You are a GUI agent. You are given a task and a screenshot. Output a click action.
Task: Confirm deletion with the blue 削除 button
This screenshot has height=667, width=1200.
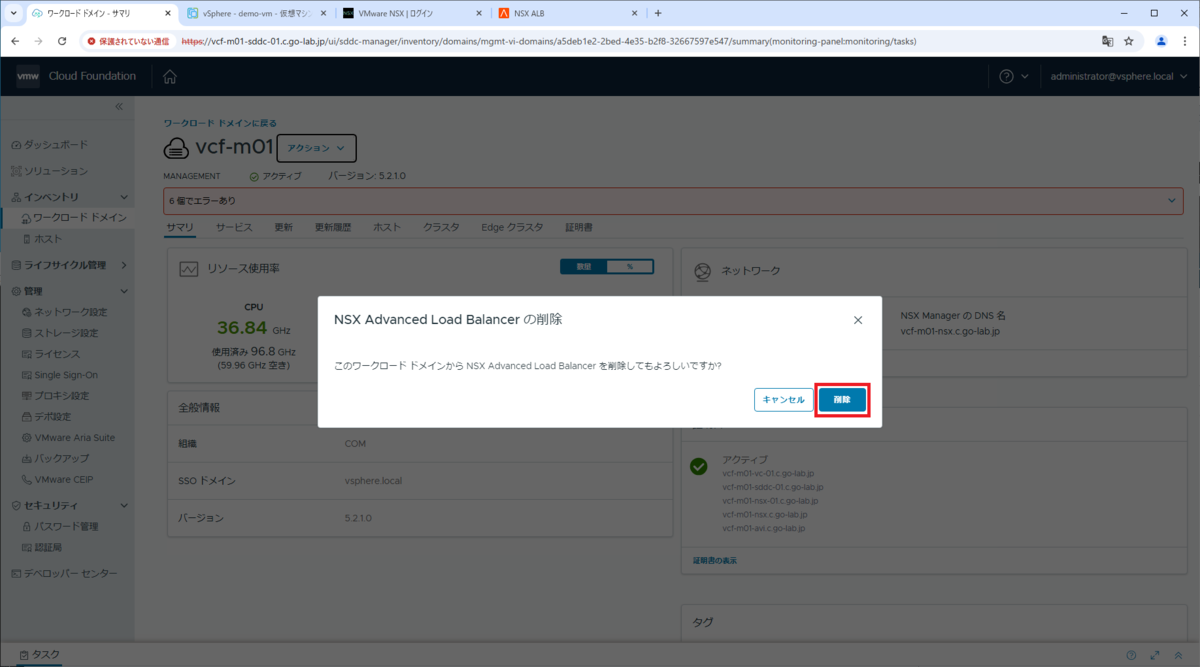(x=842, y=400)
